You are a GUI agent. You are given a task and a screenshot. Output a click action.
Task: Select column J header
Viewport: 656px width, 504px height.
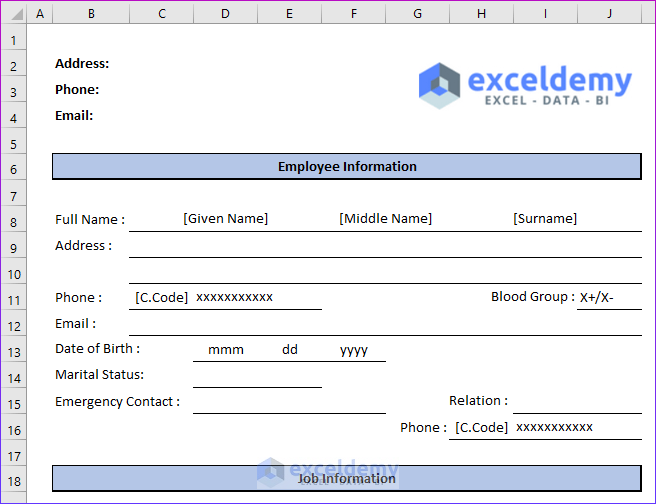[x=610, y=14]
